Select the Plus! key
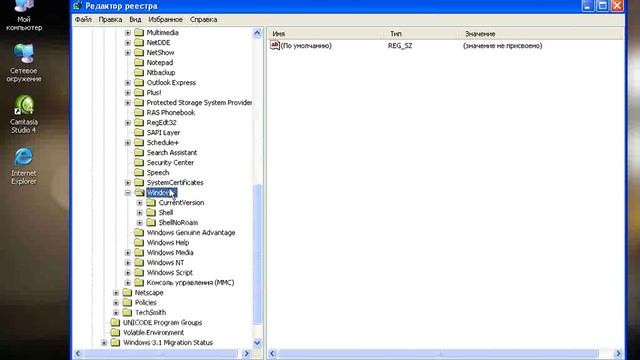Screen dimensions: 640x360 click(x=154, y=93)
